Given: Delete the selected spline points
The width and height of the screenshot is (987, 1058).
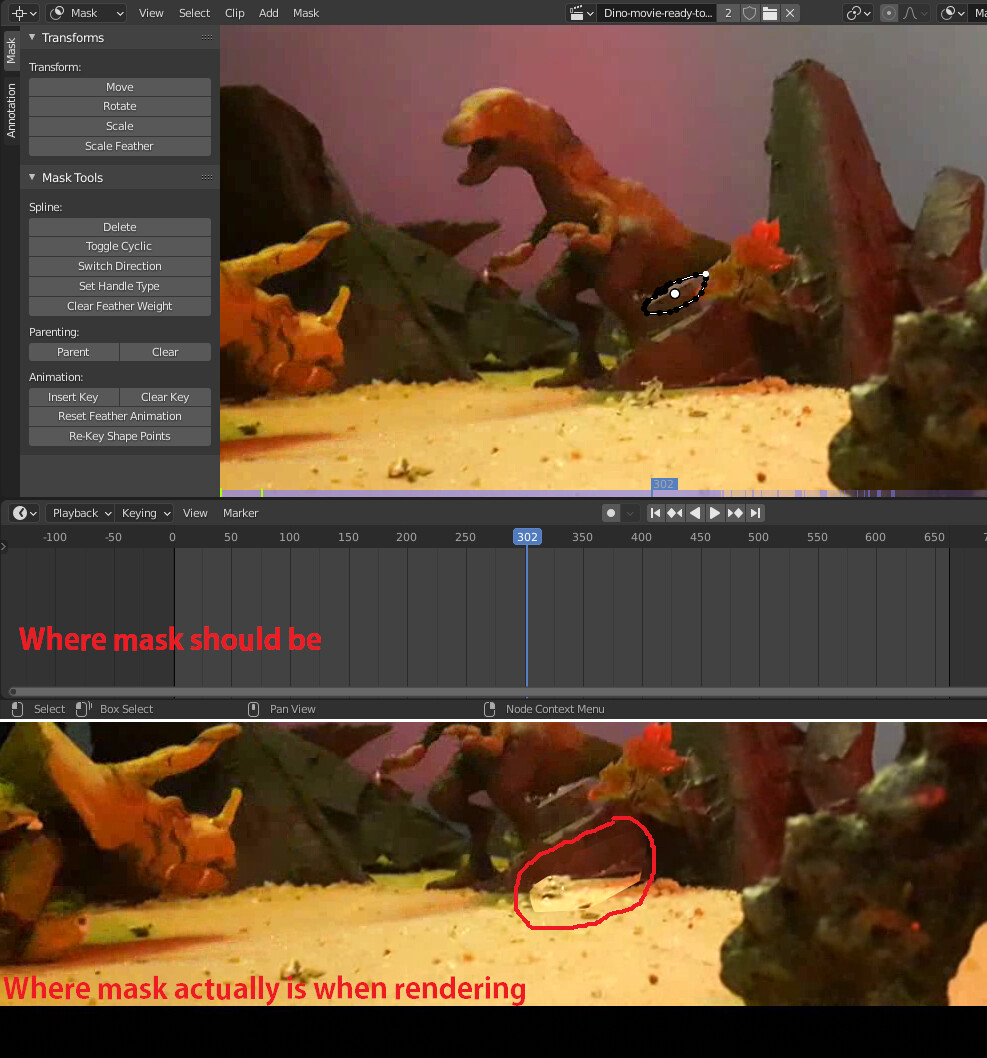Looking at the screenshot, I should pos(119,227).
